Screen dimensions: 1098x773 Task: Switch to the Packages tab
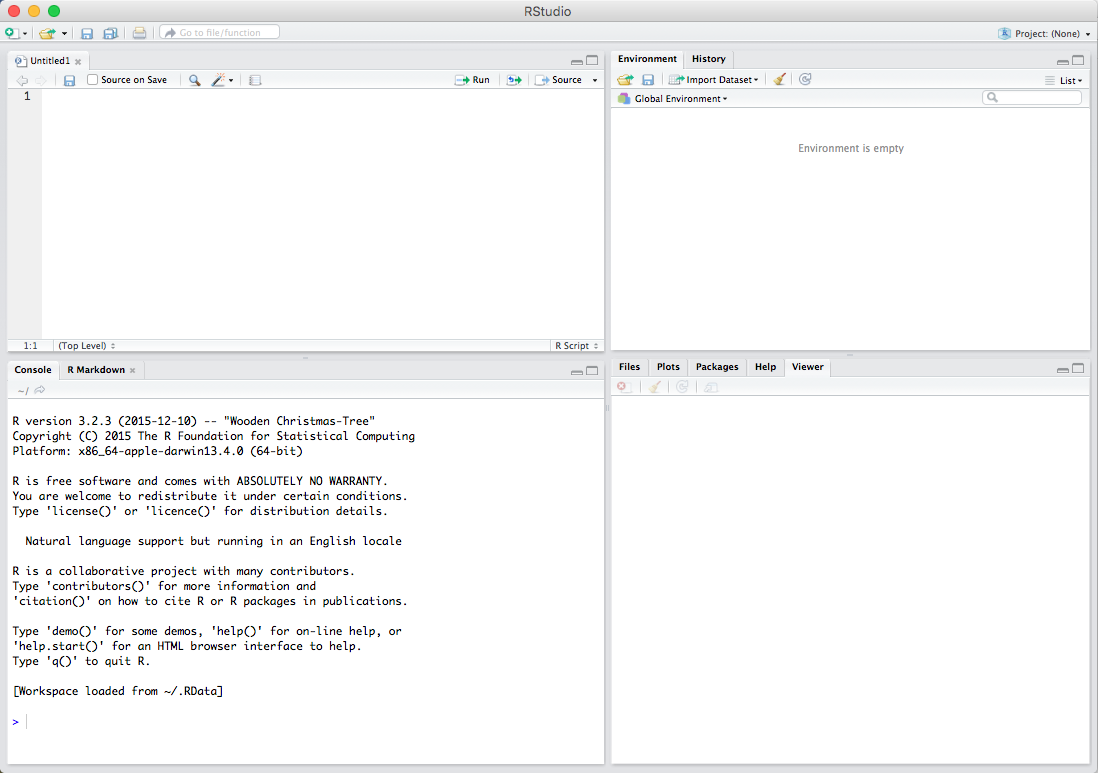[x=717, y=367]
